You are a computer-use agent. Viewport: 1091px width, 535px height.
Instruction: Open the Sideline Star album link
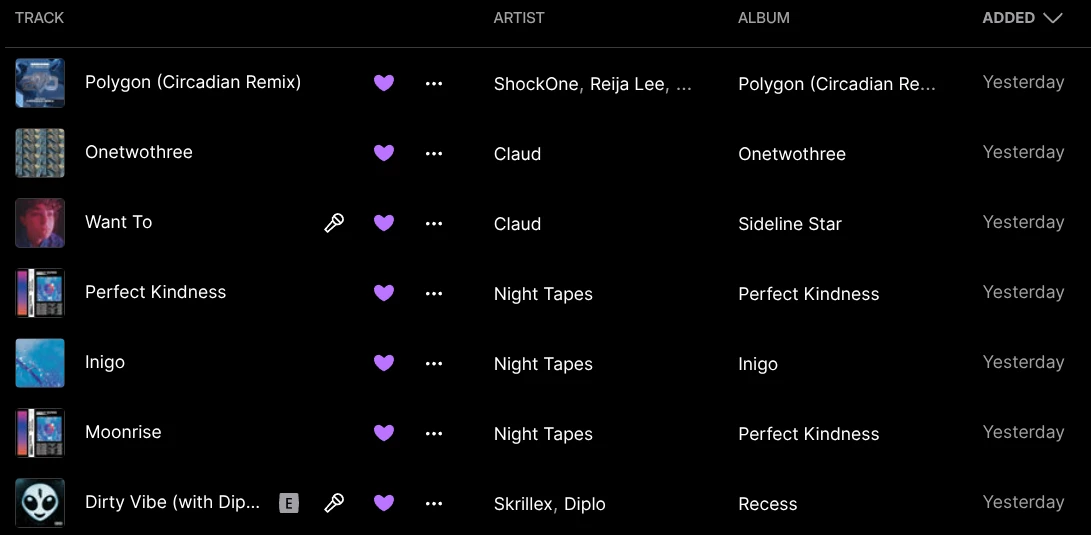[x=790, y=224]
